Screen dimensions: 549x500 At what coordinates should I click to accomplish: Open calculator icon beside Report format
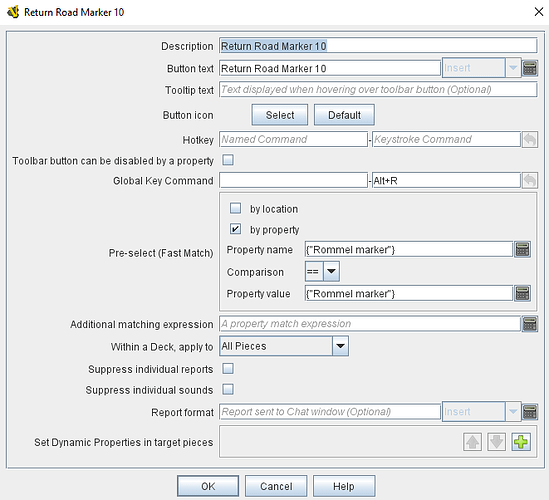tap(529, 412)
